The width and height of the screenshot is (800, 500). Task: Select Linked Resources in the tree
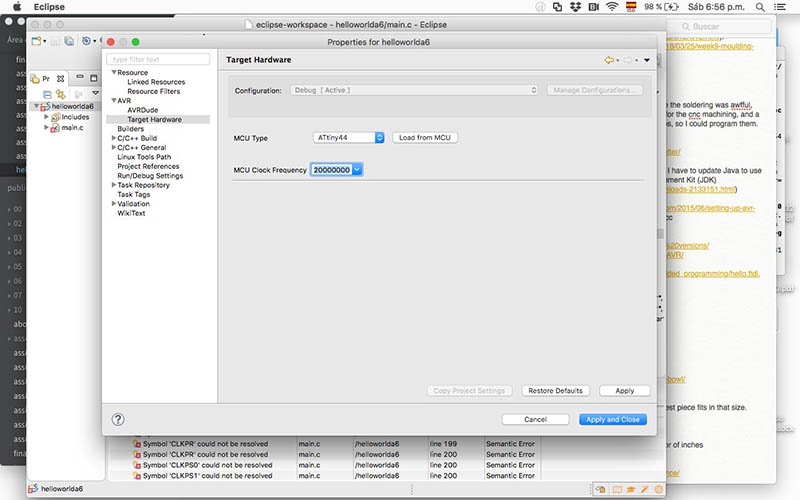[156, 82]
